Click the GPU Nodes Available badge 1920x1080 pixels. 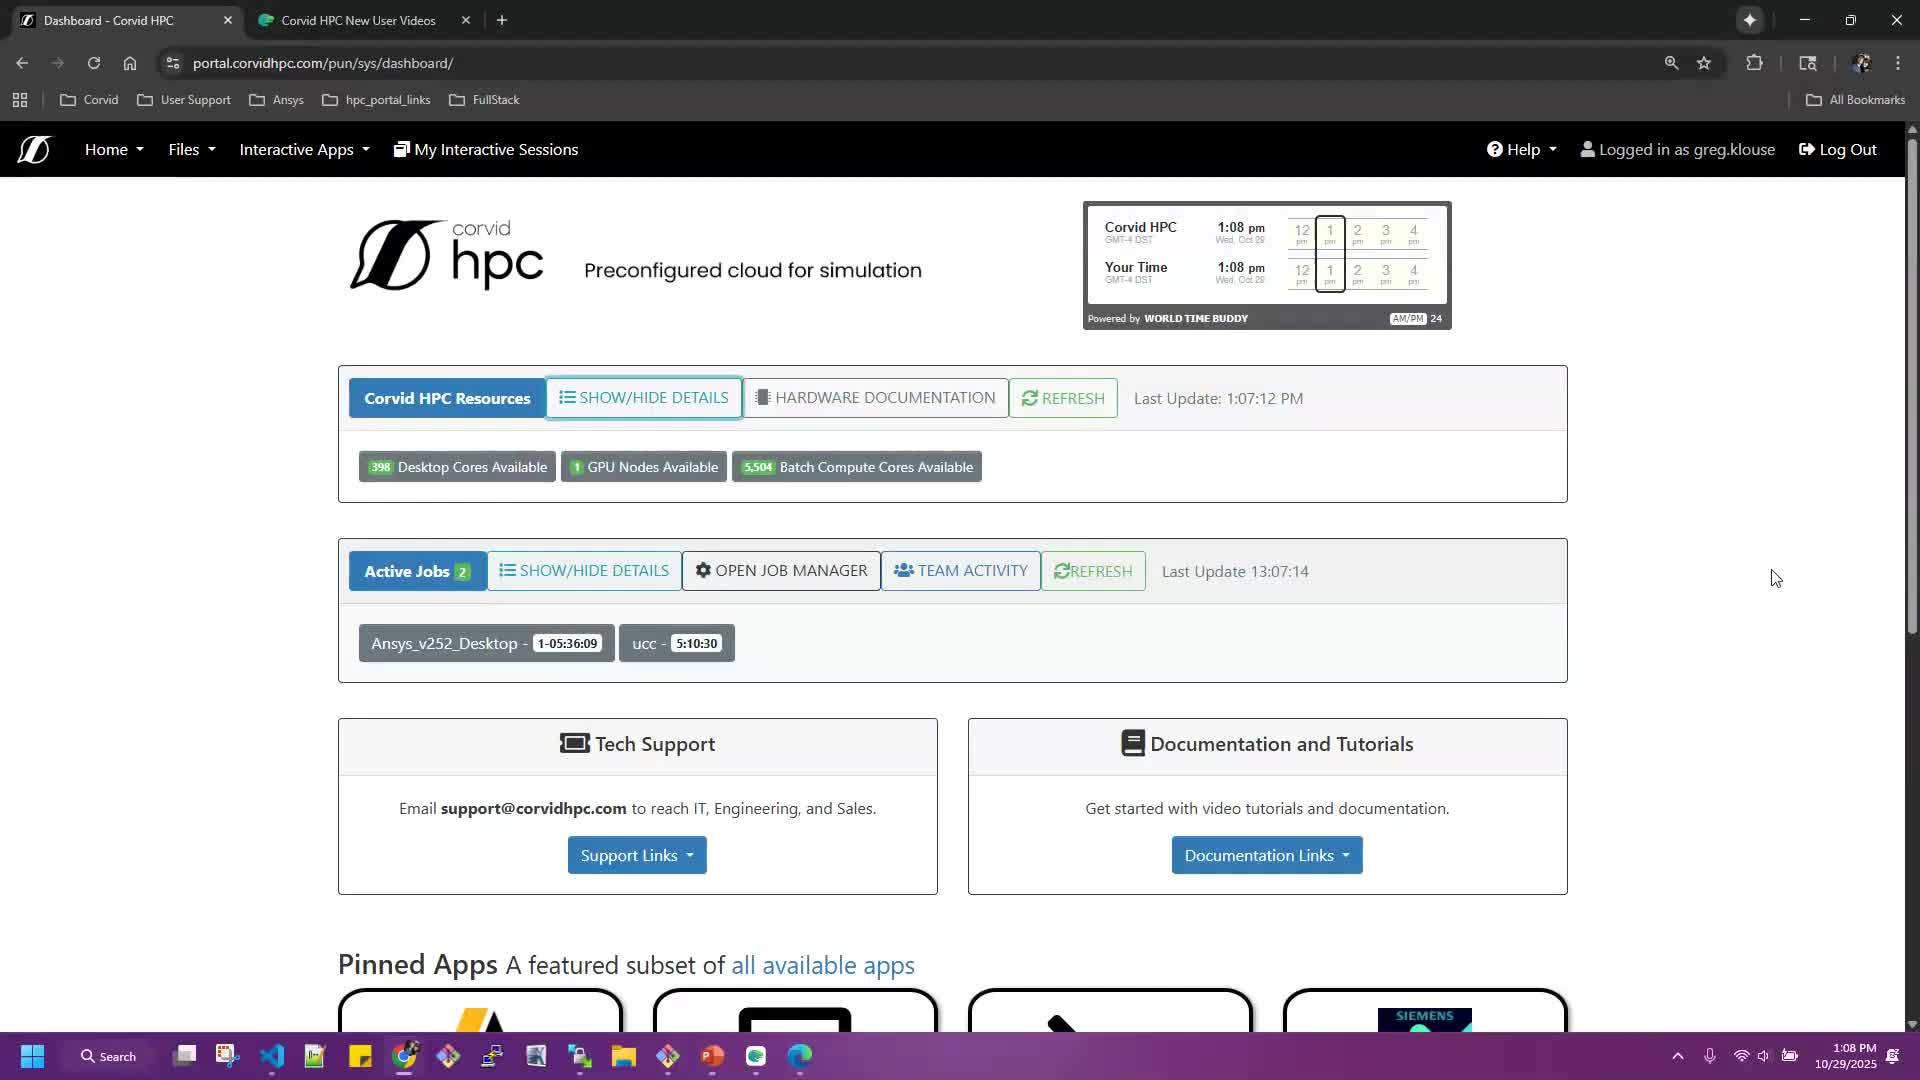[644, 467]
